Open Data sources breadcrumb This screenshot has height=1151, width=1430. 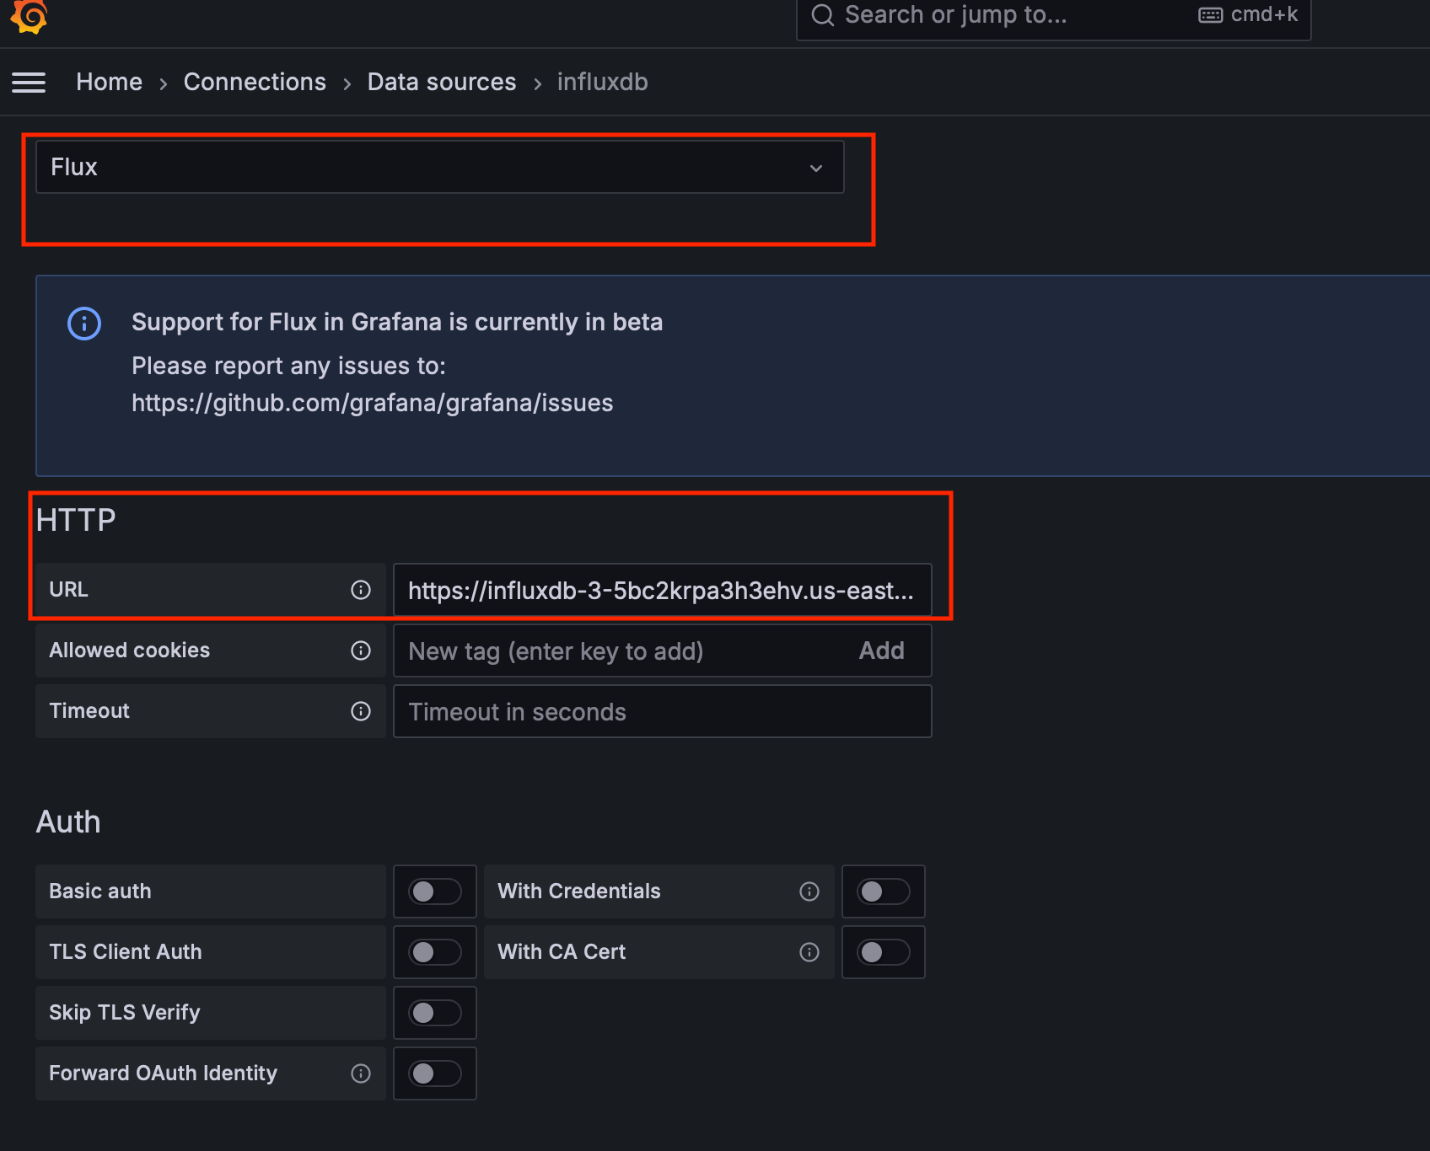point(442,82)
